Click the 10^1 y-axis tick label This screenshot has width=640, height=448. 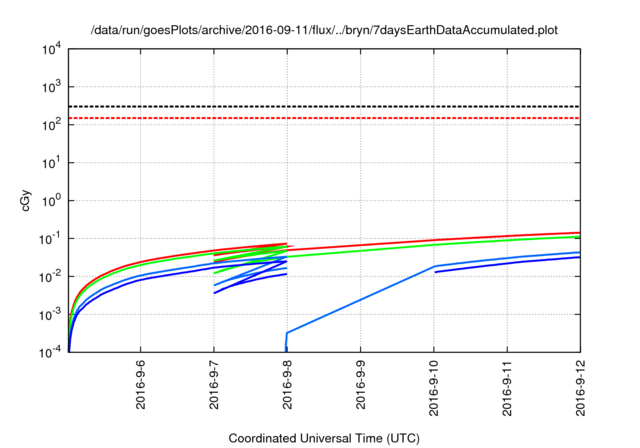point(51,163)
